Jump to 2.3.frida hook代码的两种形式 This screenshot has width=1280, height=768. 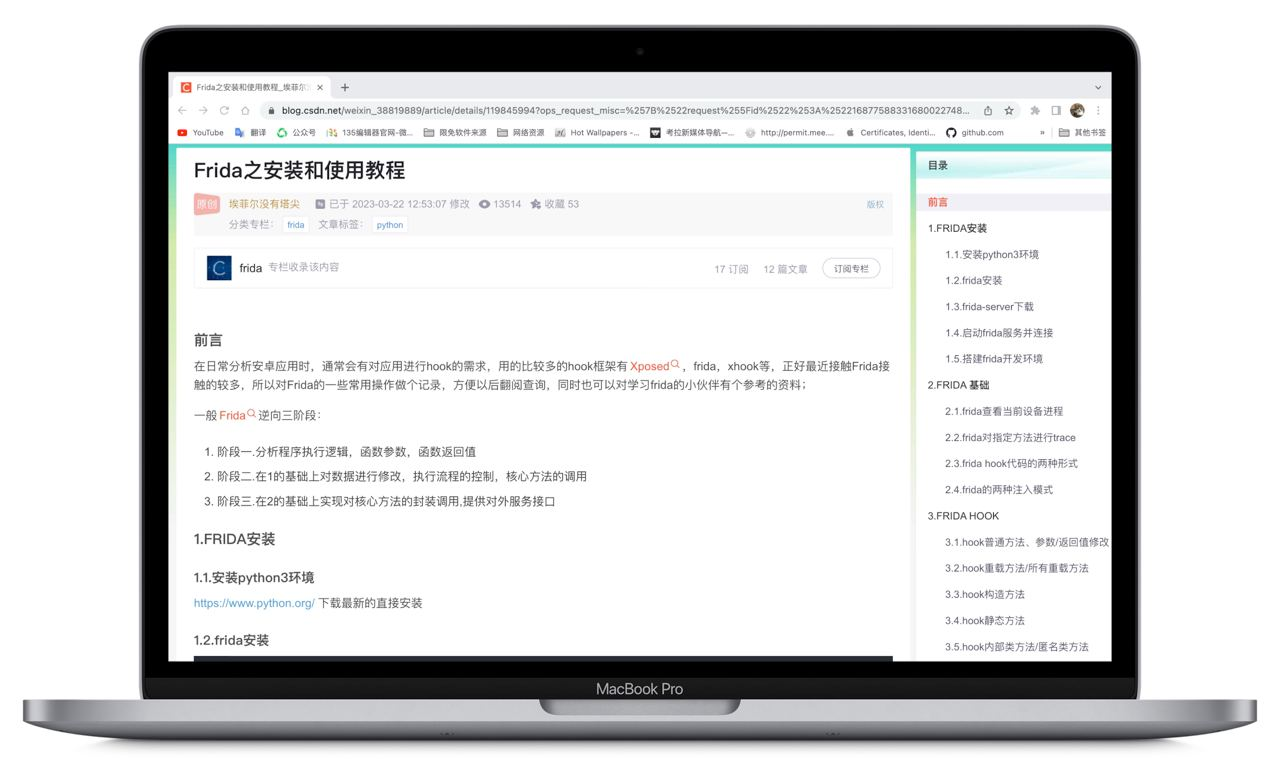coord(1011,463)
